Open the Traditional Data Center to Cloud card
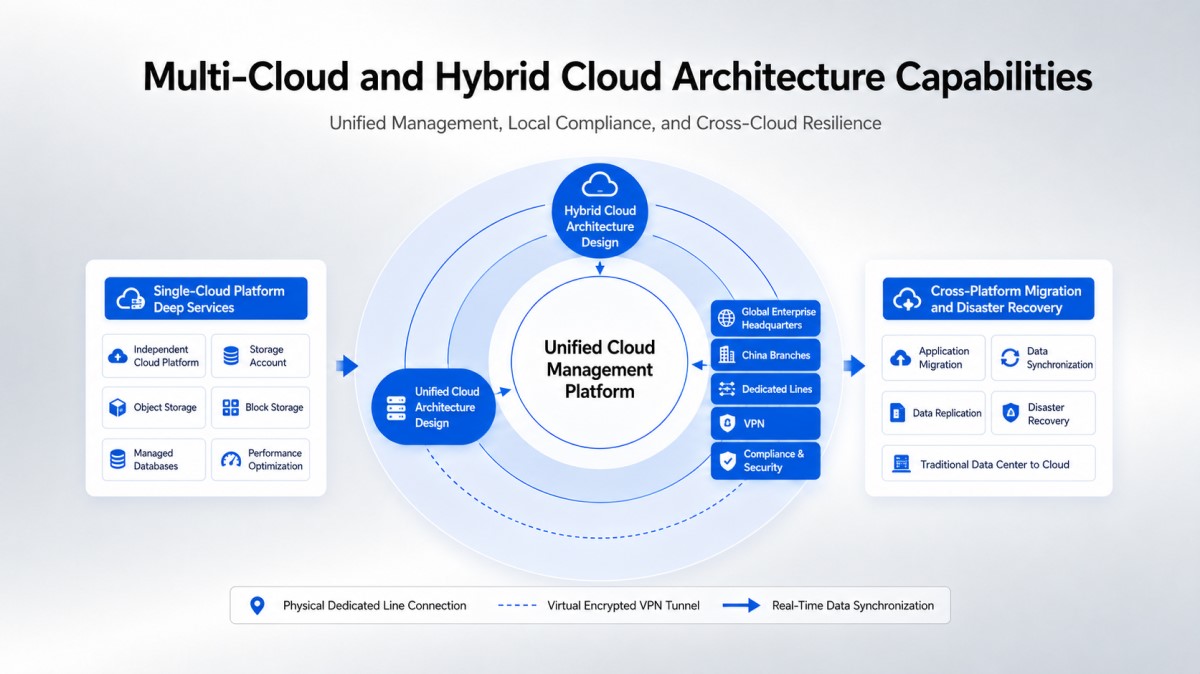The height and width of the screenshot is (674, 1200). coord(989,464)
